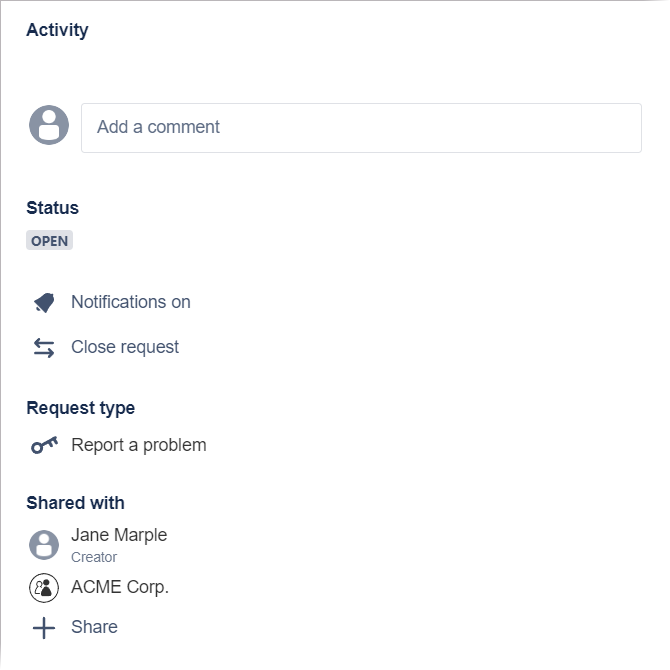Click the Status heading
Viewport: 670px width, 670px height.
pos(52,208)
